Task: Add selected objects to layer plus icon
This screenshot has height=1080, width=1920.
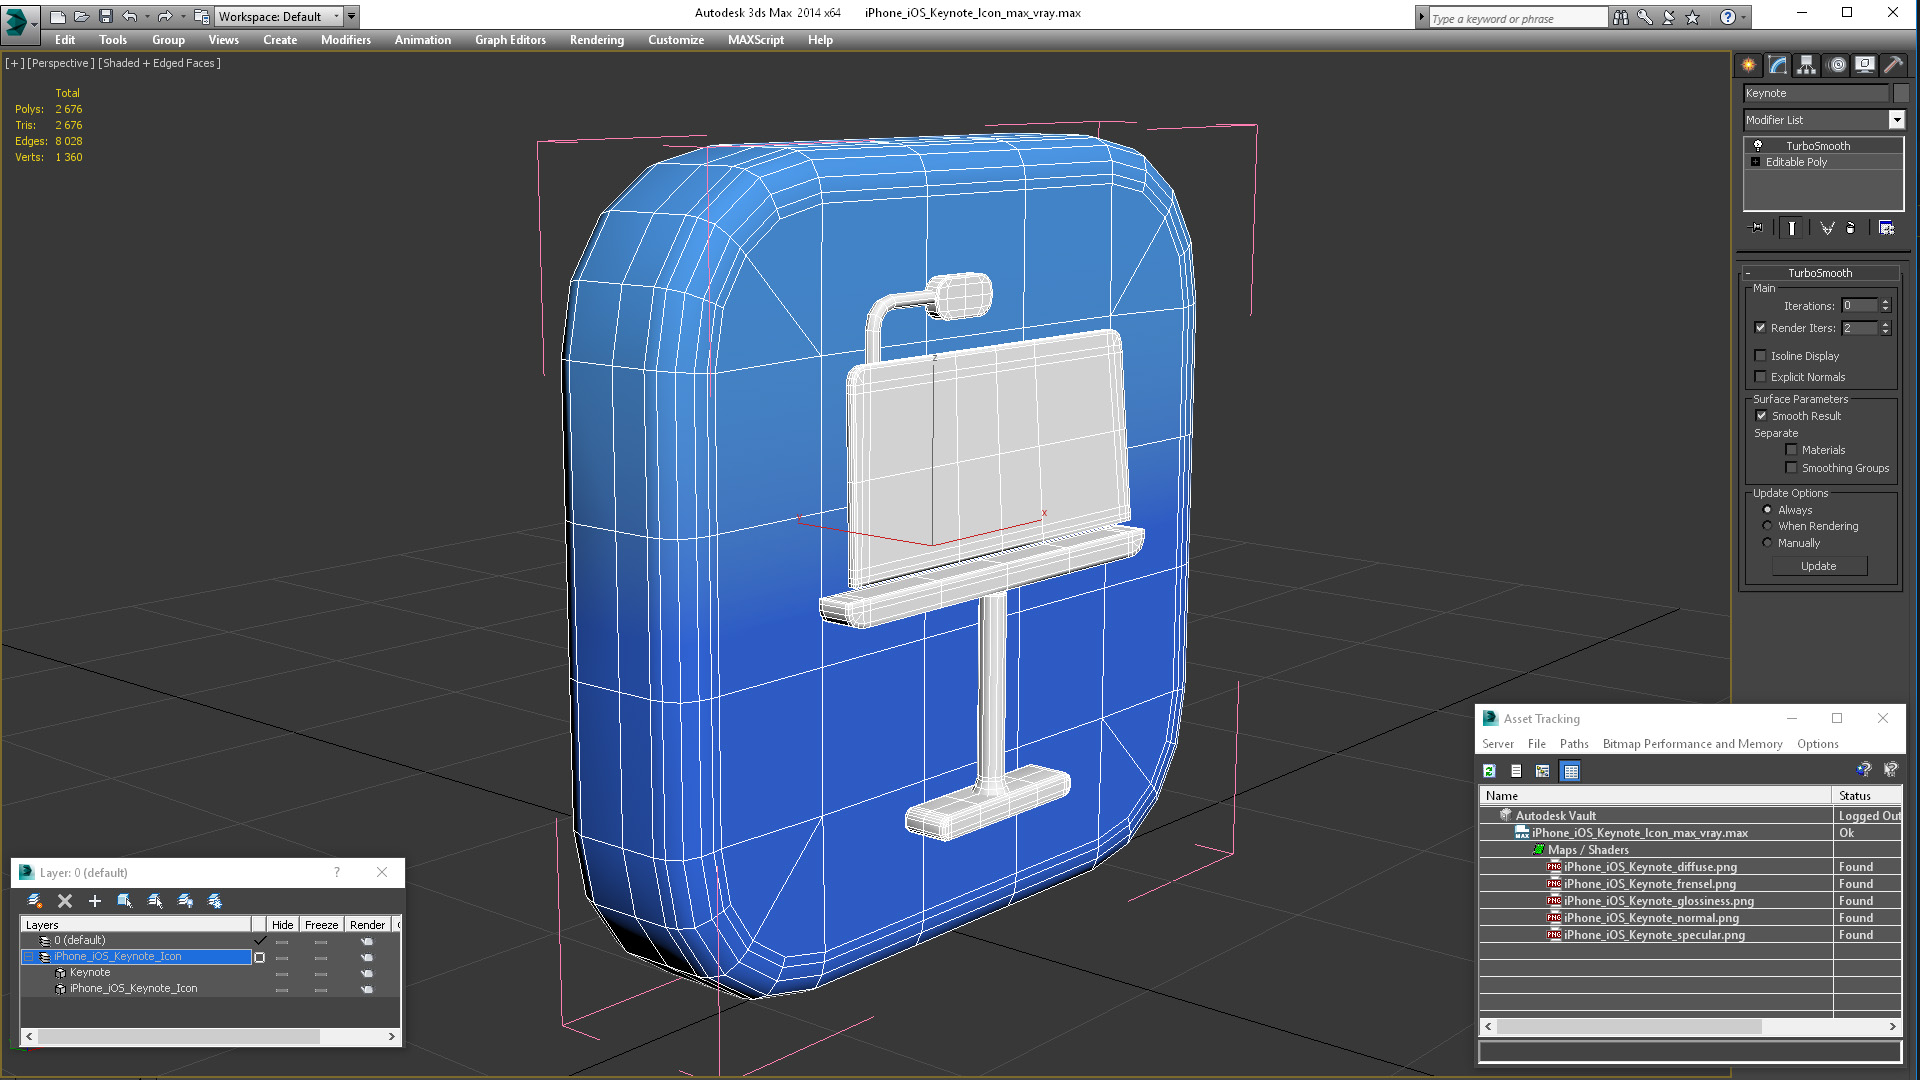Action: (x=95, y=901)
